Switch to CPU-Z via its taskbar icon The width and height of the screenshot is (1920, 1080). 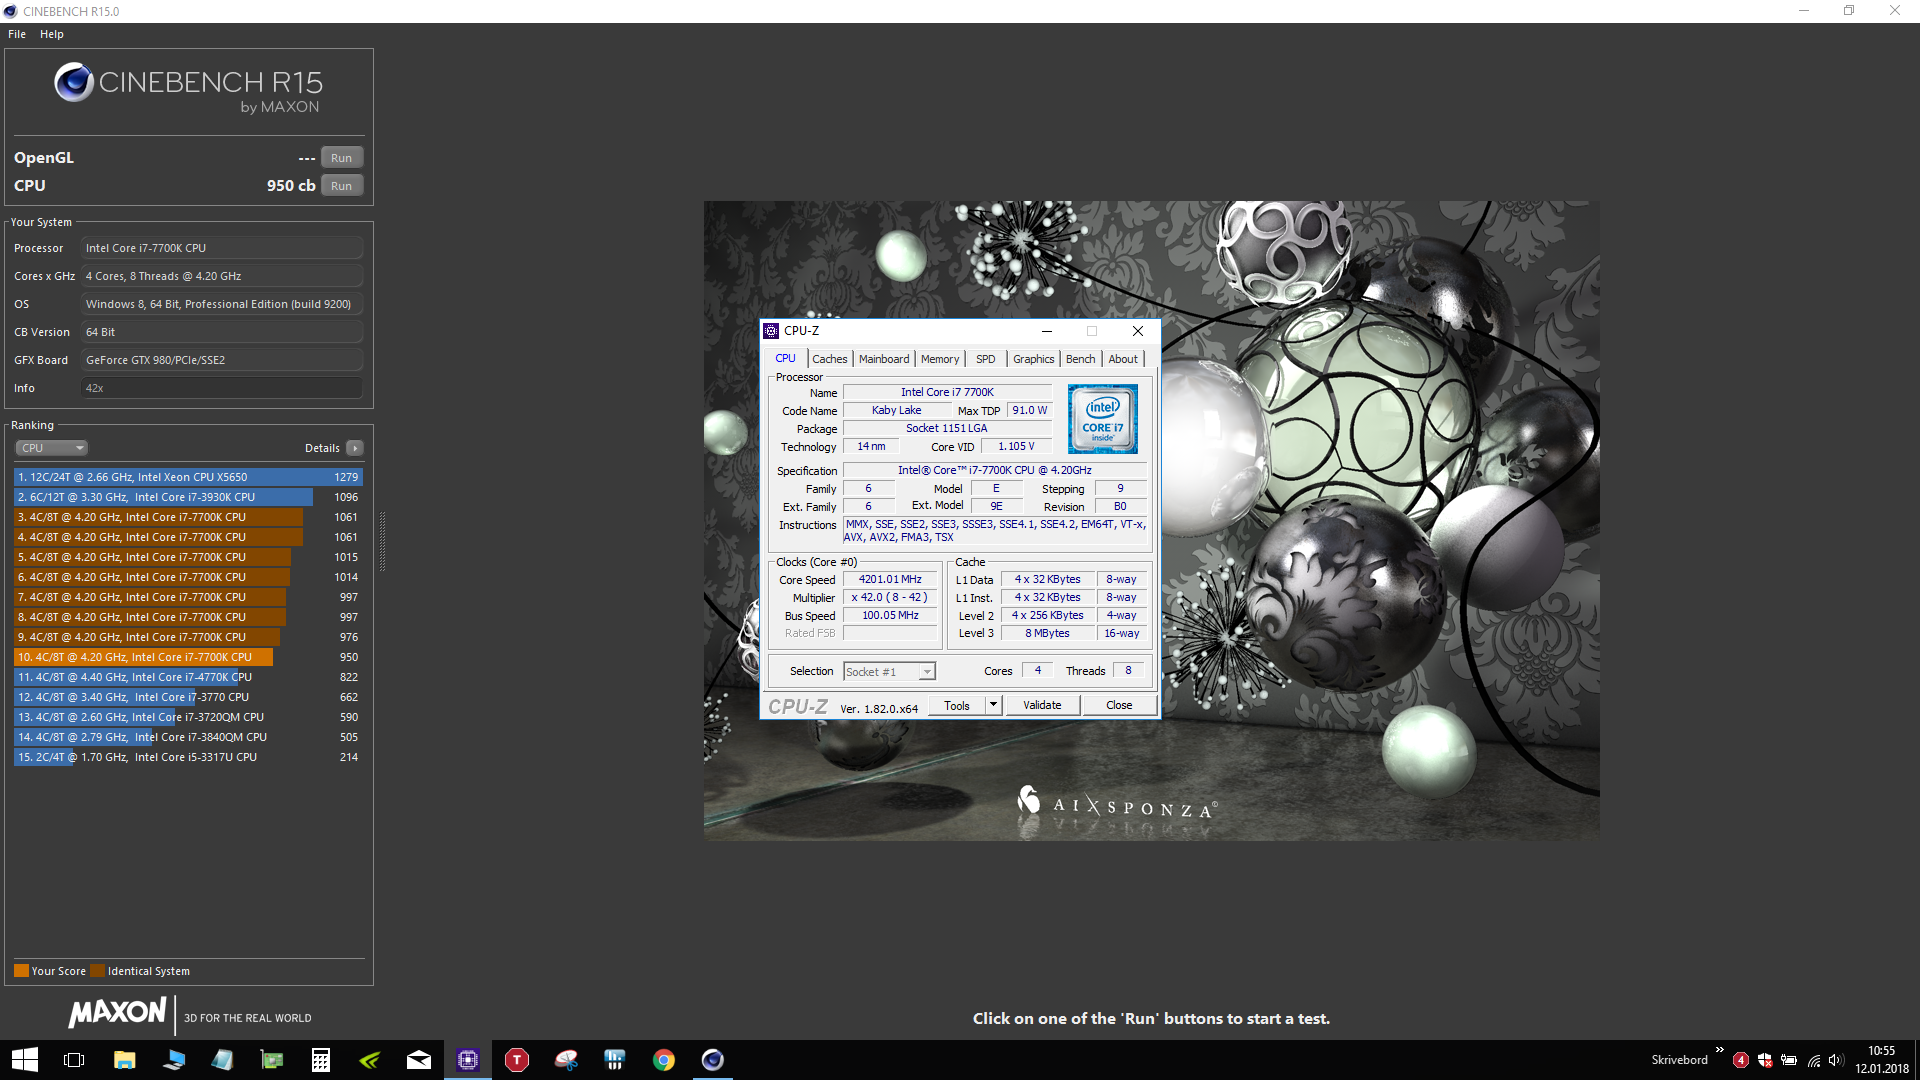[468, 1060]
